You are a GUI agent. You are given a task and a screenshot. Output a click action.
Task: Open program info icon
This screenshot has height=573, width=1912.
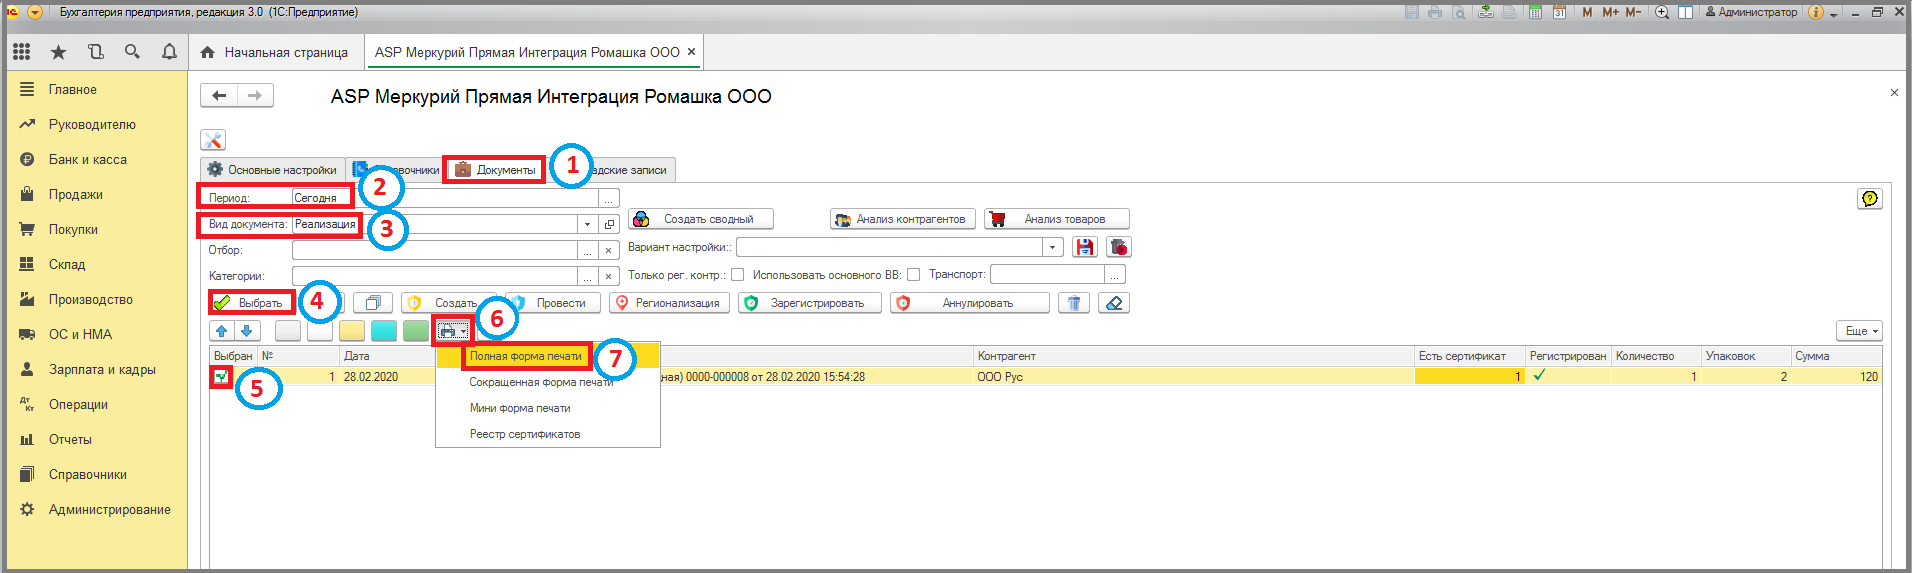coord(1817,12)
